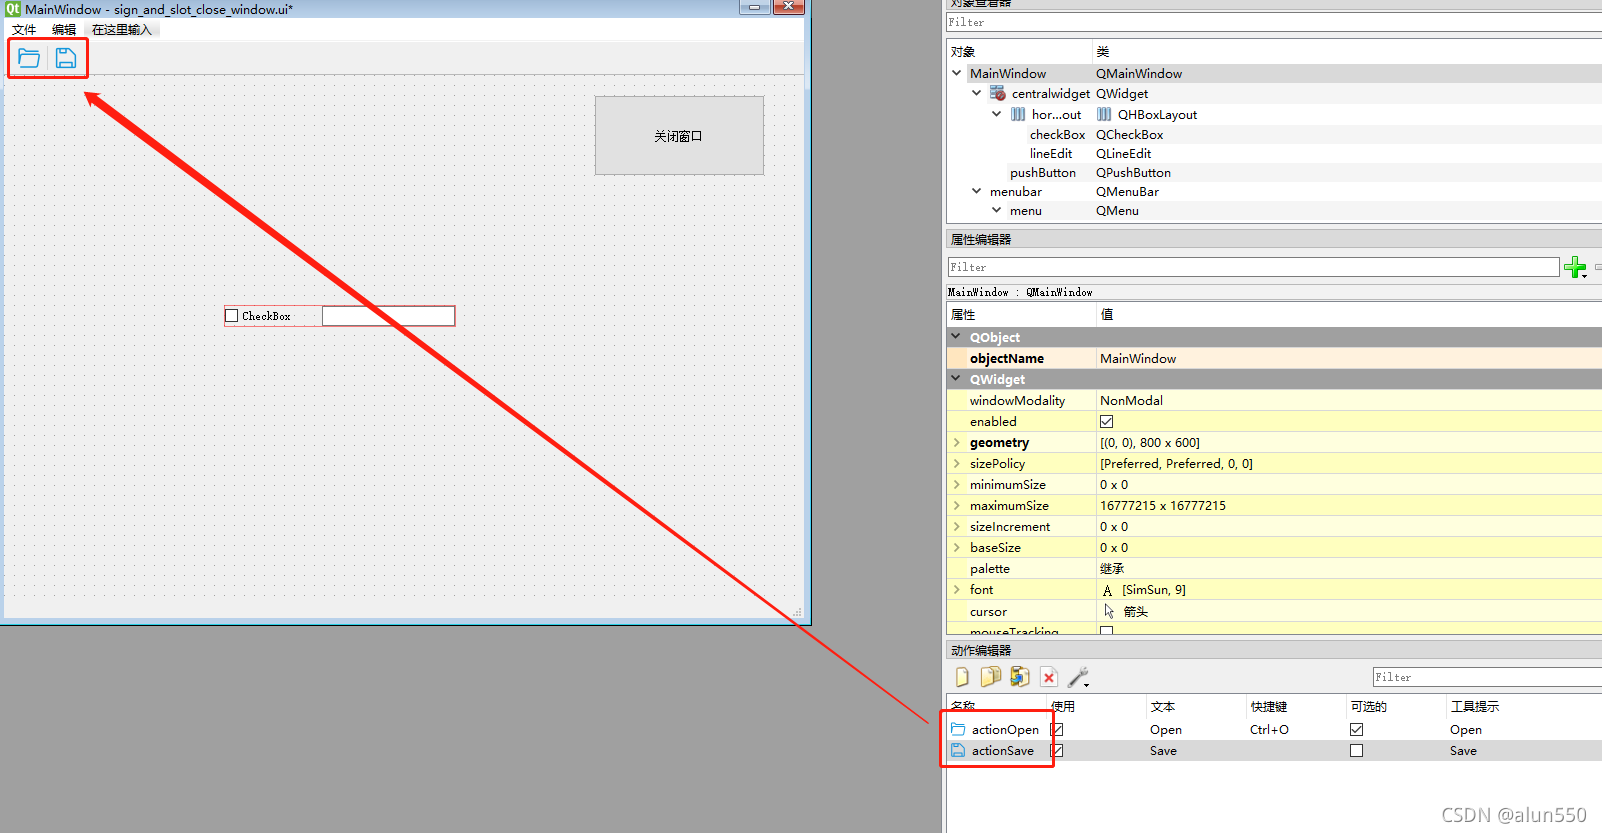Toggle the Used checkbox for actionSave

point(1057,751)
